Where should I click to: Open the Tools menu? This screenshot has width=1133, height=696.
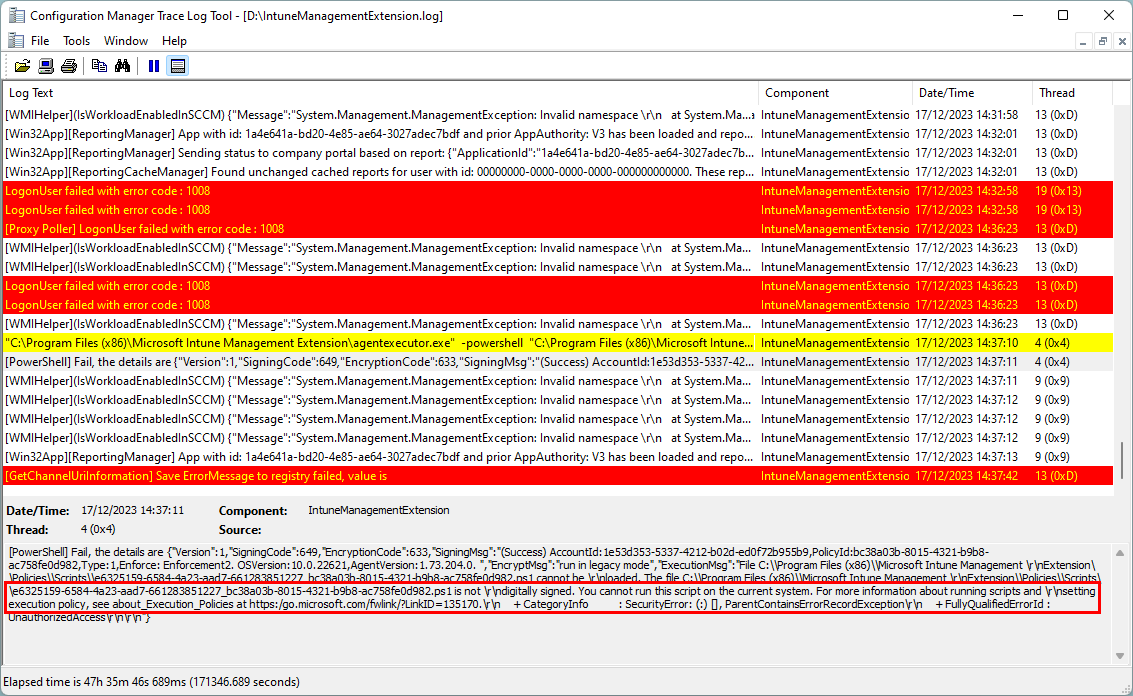(x=77, y=41)
